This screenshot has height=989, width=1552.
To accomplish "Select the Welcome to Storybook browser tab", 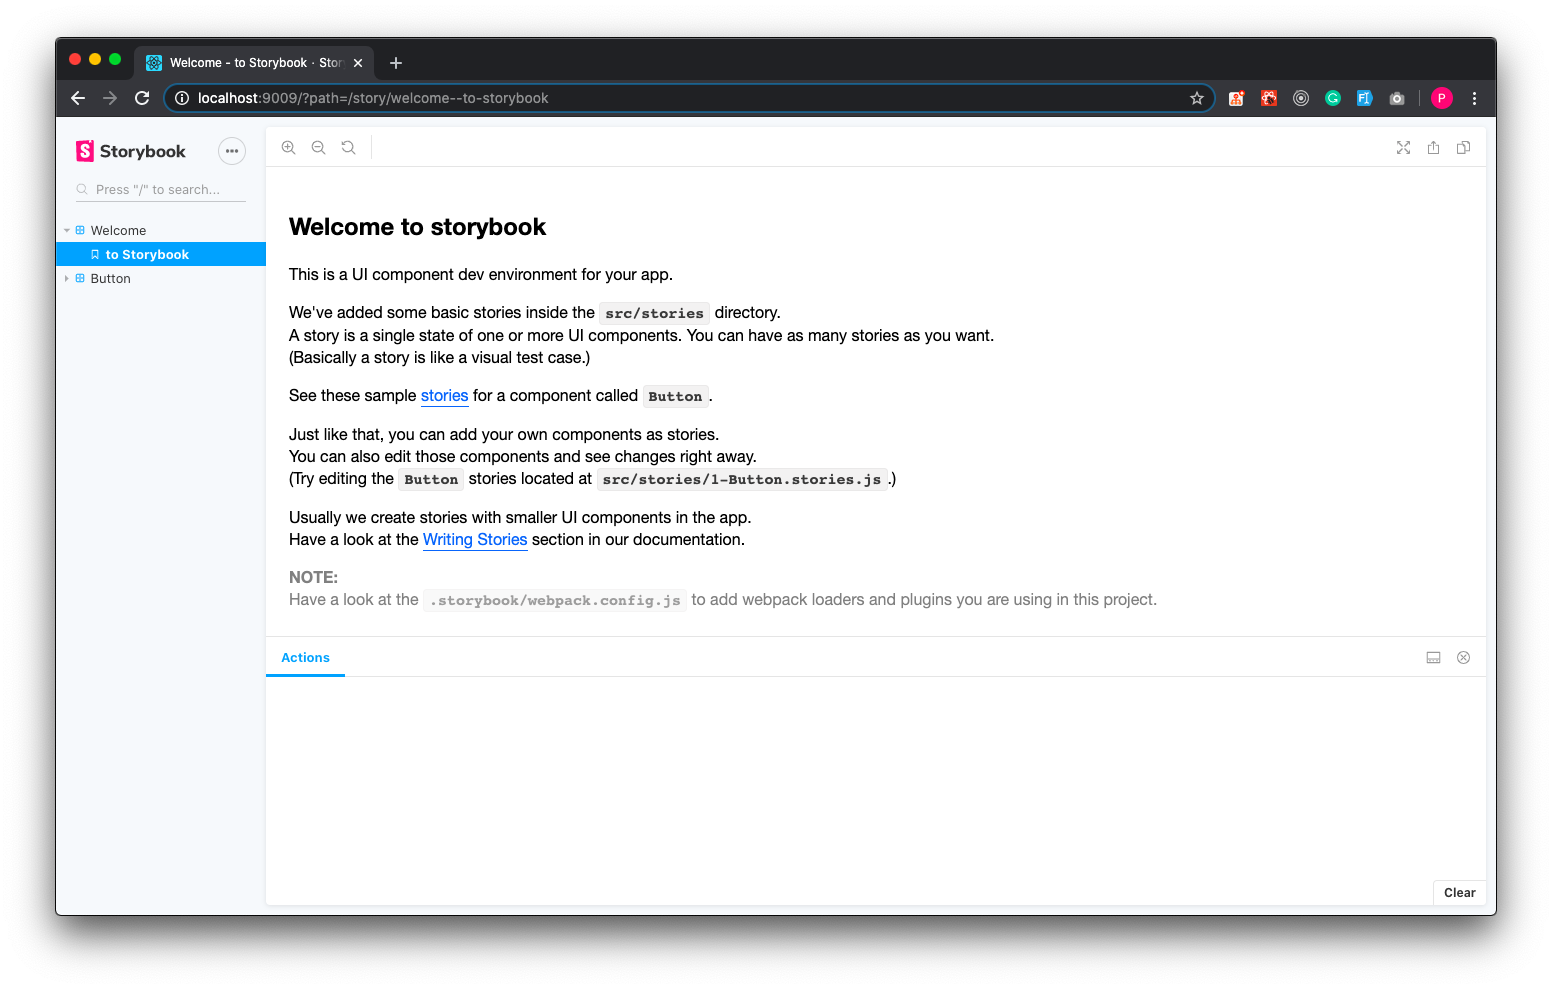I will pyautogui.click(x=254, y=63).
